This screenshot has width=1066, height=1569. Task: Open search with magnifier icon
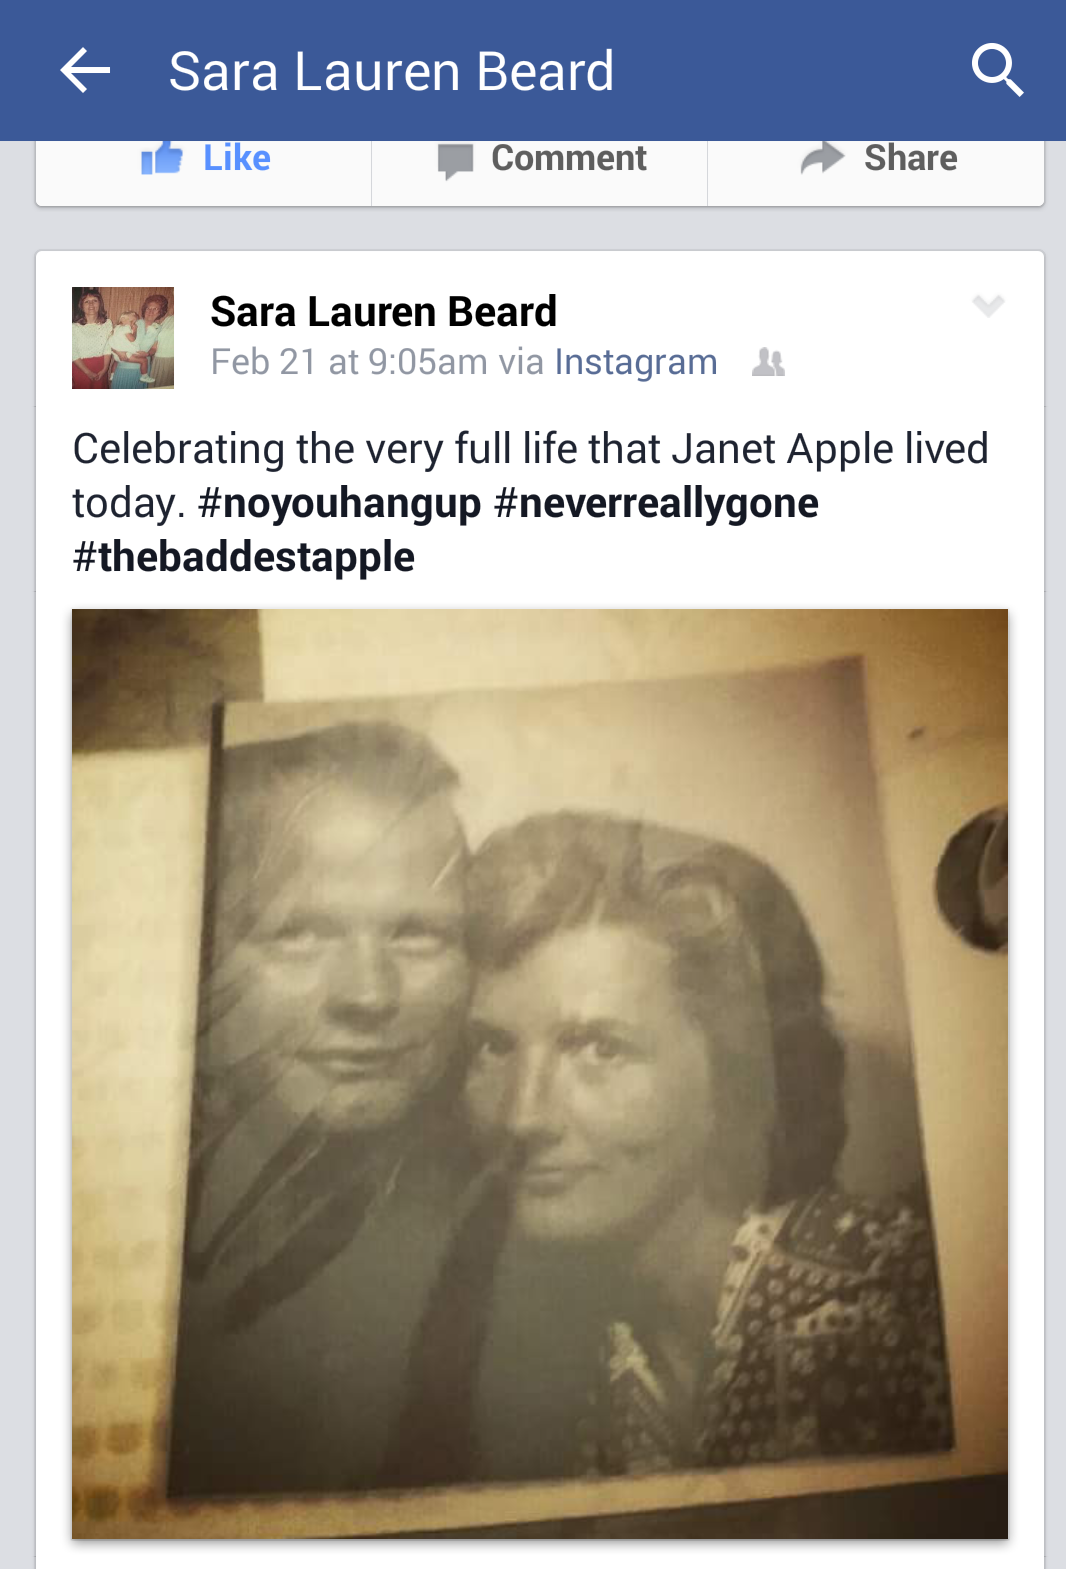[x=997, y=70]
